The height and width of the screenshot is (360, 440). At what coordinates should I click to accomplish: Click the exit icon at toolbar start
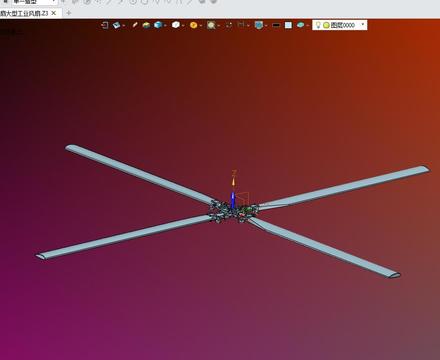tap(105, 25)
